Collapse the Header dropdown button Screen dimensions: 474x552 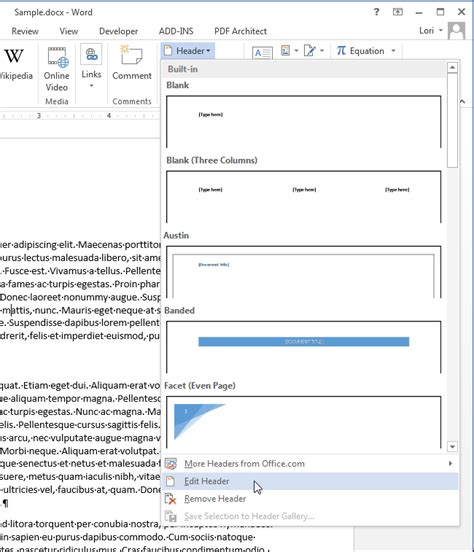188,51
